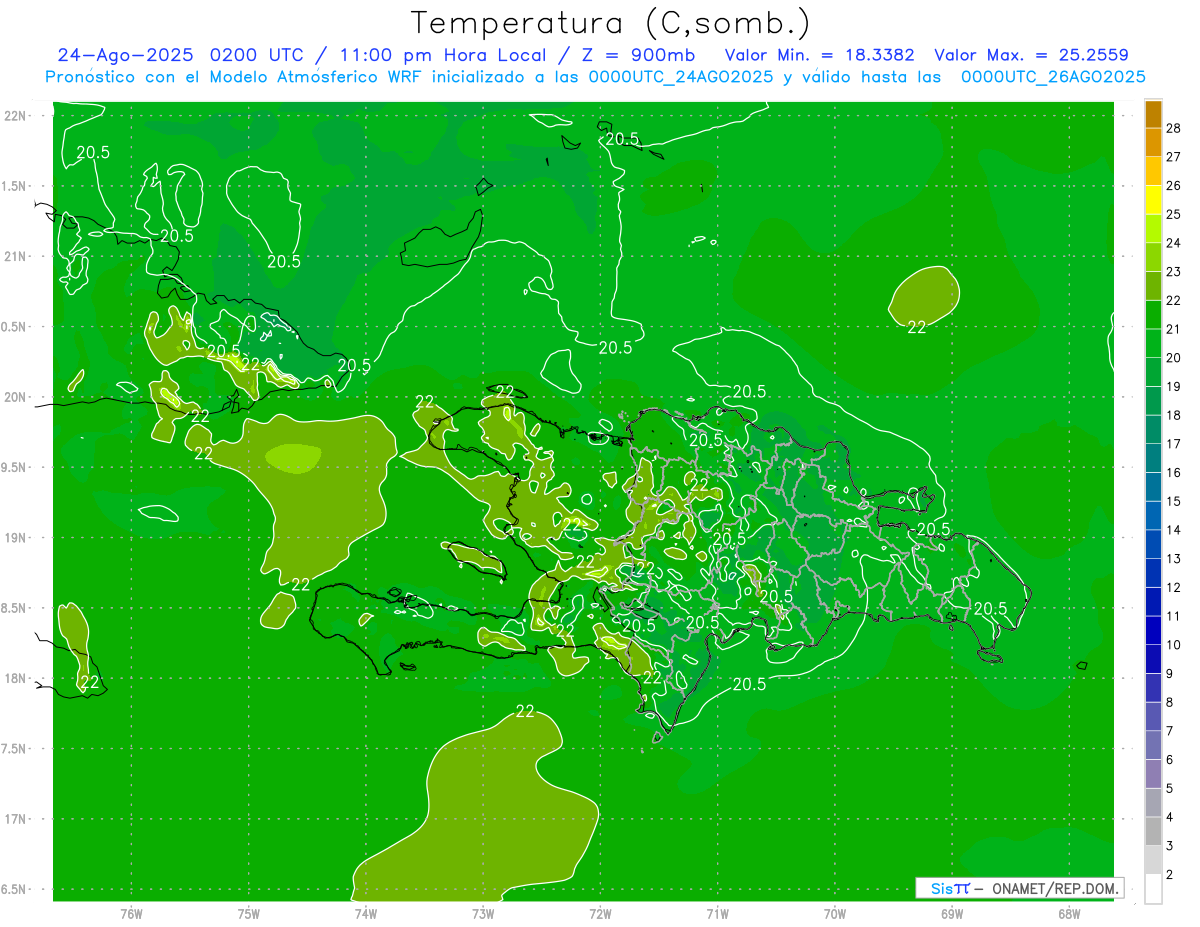This screenshot has width=1200, height=927.
Task: Click the "73W" longitude axis label
Action: (x=483, y=913)
